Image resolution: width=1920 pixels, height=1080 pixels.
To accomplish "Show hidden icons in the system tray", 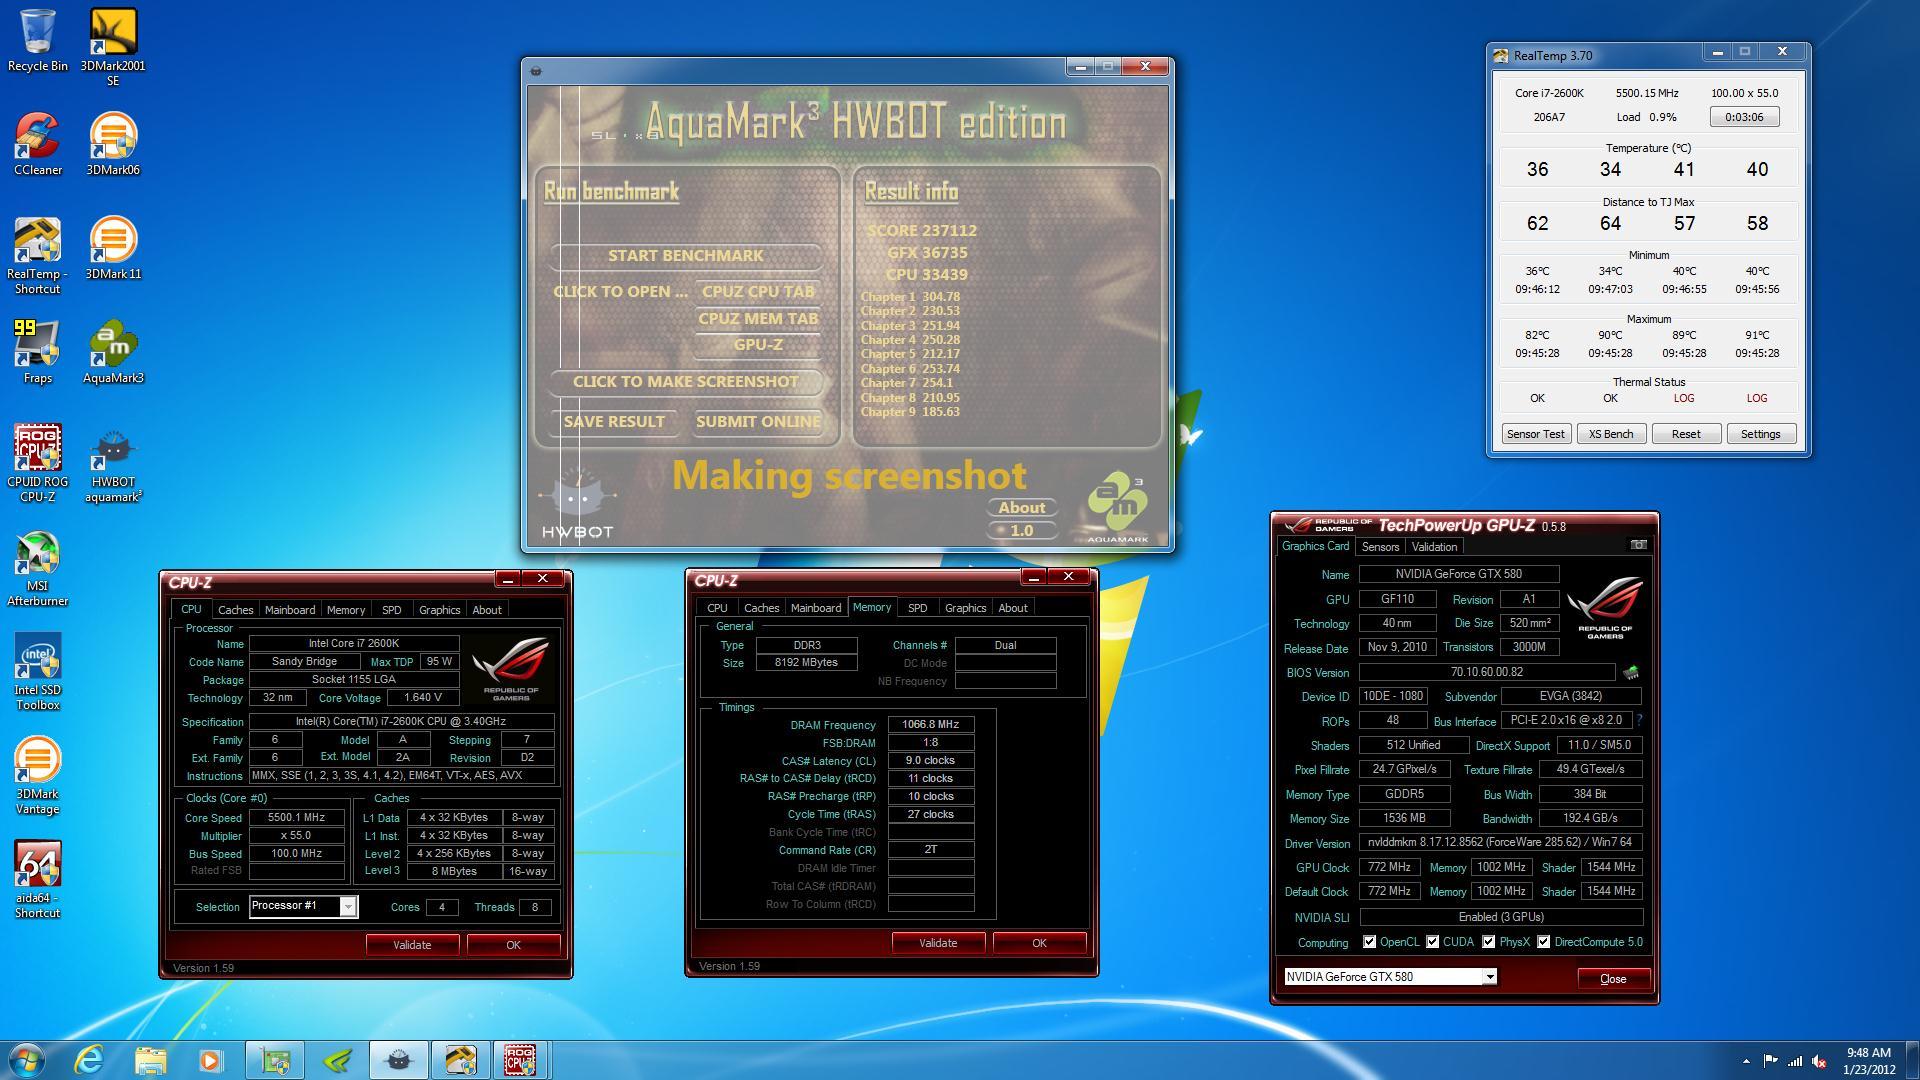I will click(1746, 1061).
